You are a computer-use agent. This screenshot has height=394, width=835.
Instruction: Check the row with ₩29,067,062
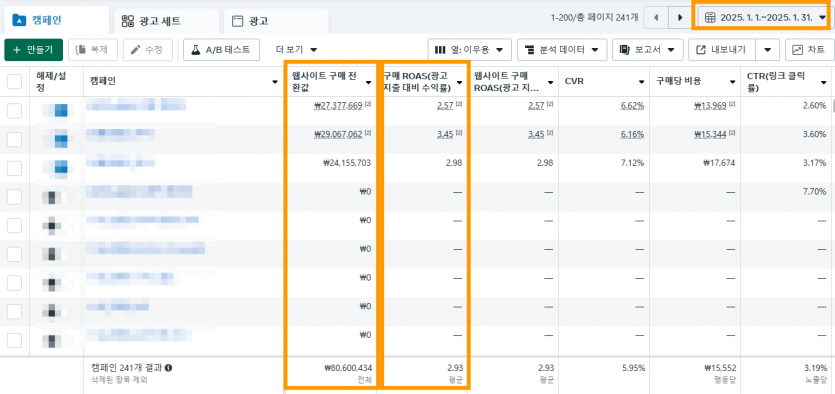[14, 139]
